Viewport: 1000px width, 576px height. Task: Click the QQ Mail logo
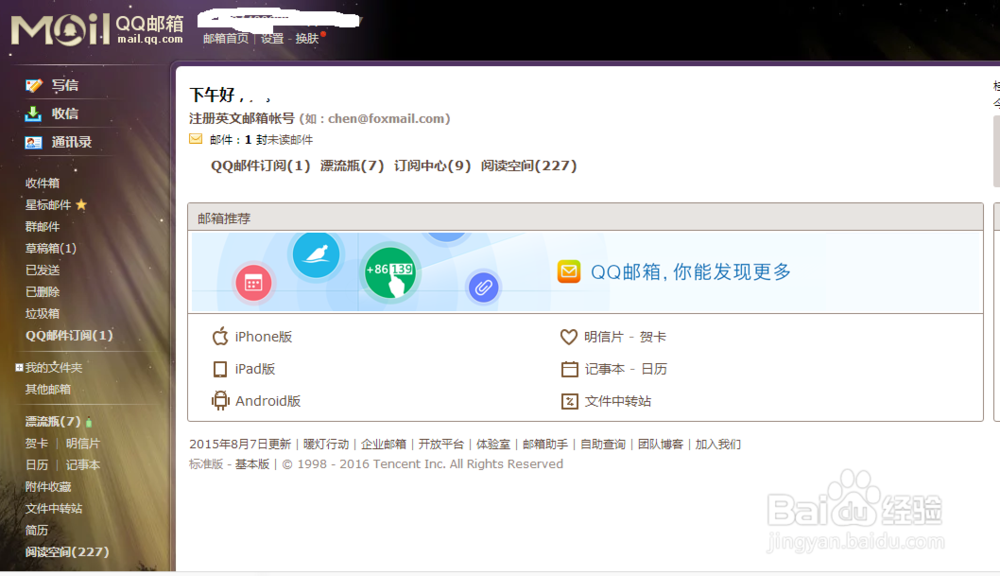pyautogui.click(x=98, y=29)
